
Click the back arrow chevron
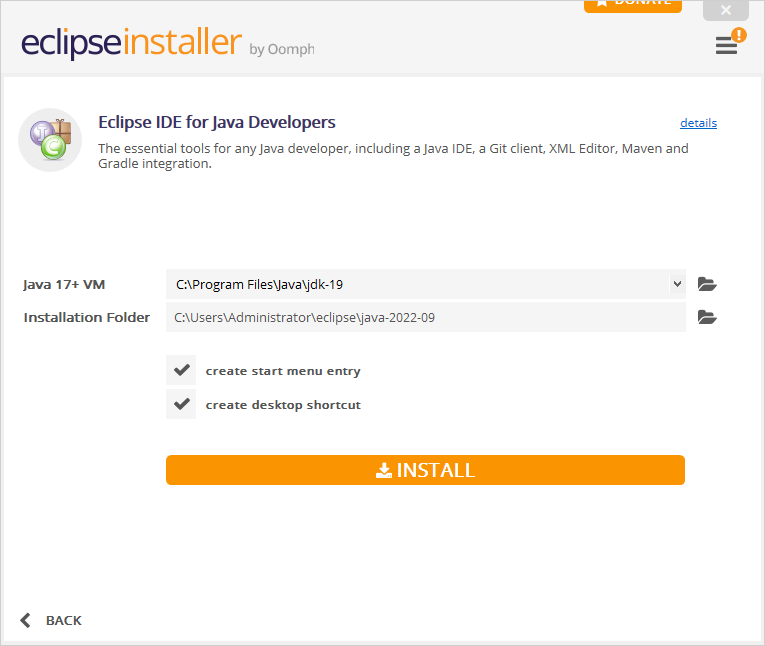pos(26,620)
